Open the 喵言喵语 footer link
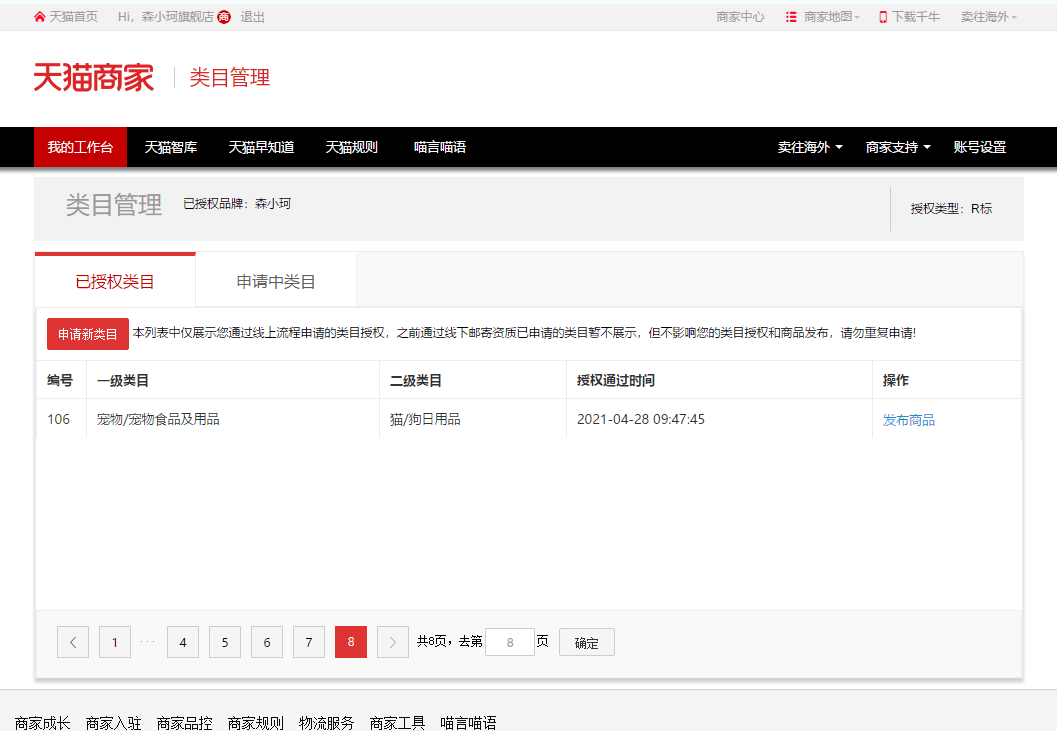This screenshot has width=1057, height=731. (x=469, y=723)
